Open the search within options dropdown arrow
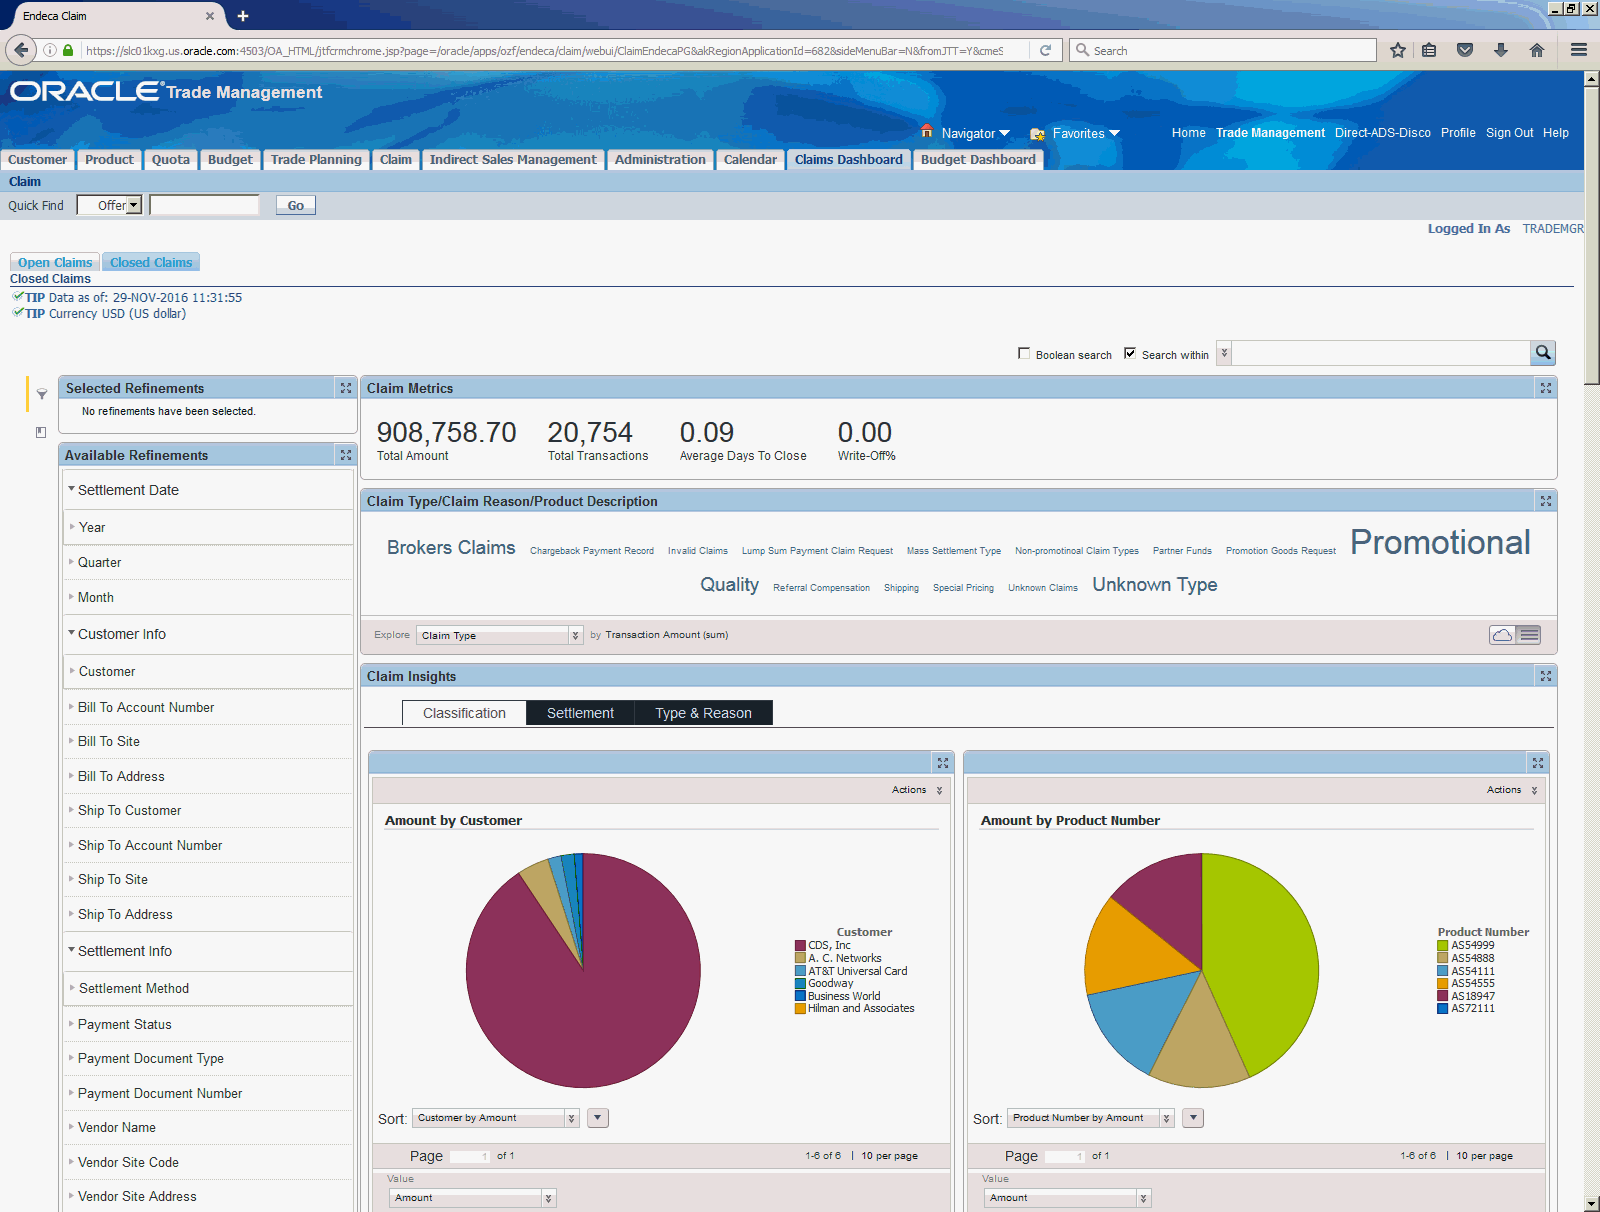Screen dimensions: 1600x1212 point(1224,353)
